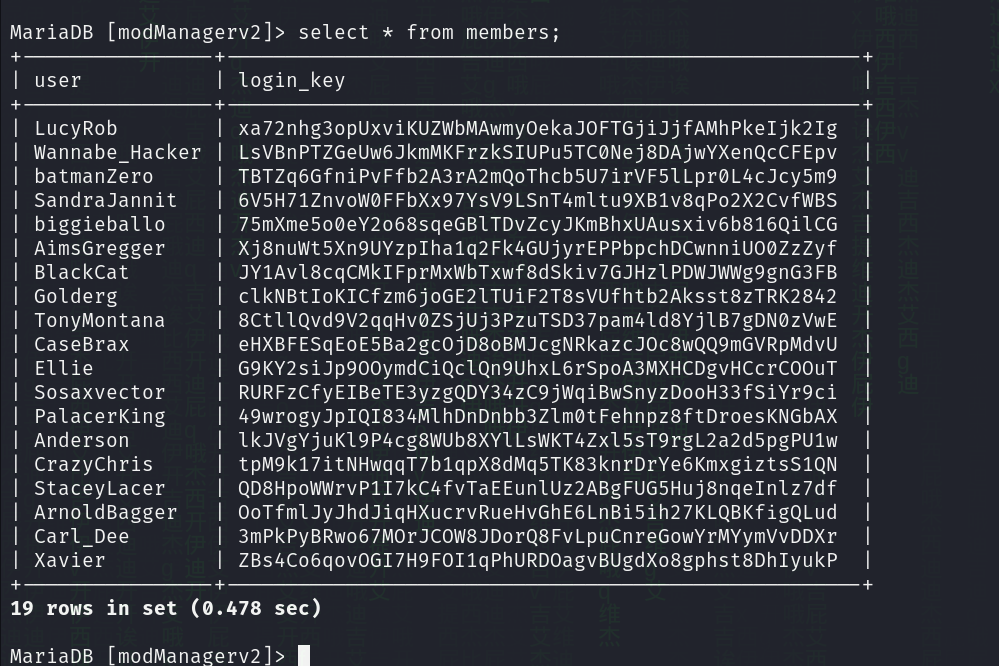Click the Ellie user entry
Image resolution: width=999 pixels, height=666 pixels.
pyautogui.click(x=64, y=368)
